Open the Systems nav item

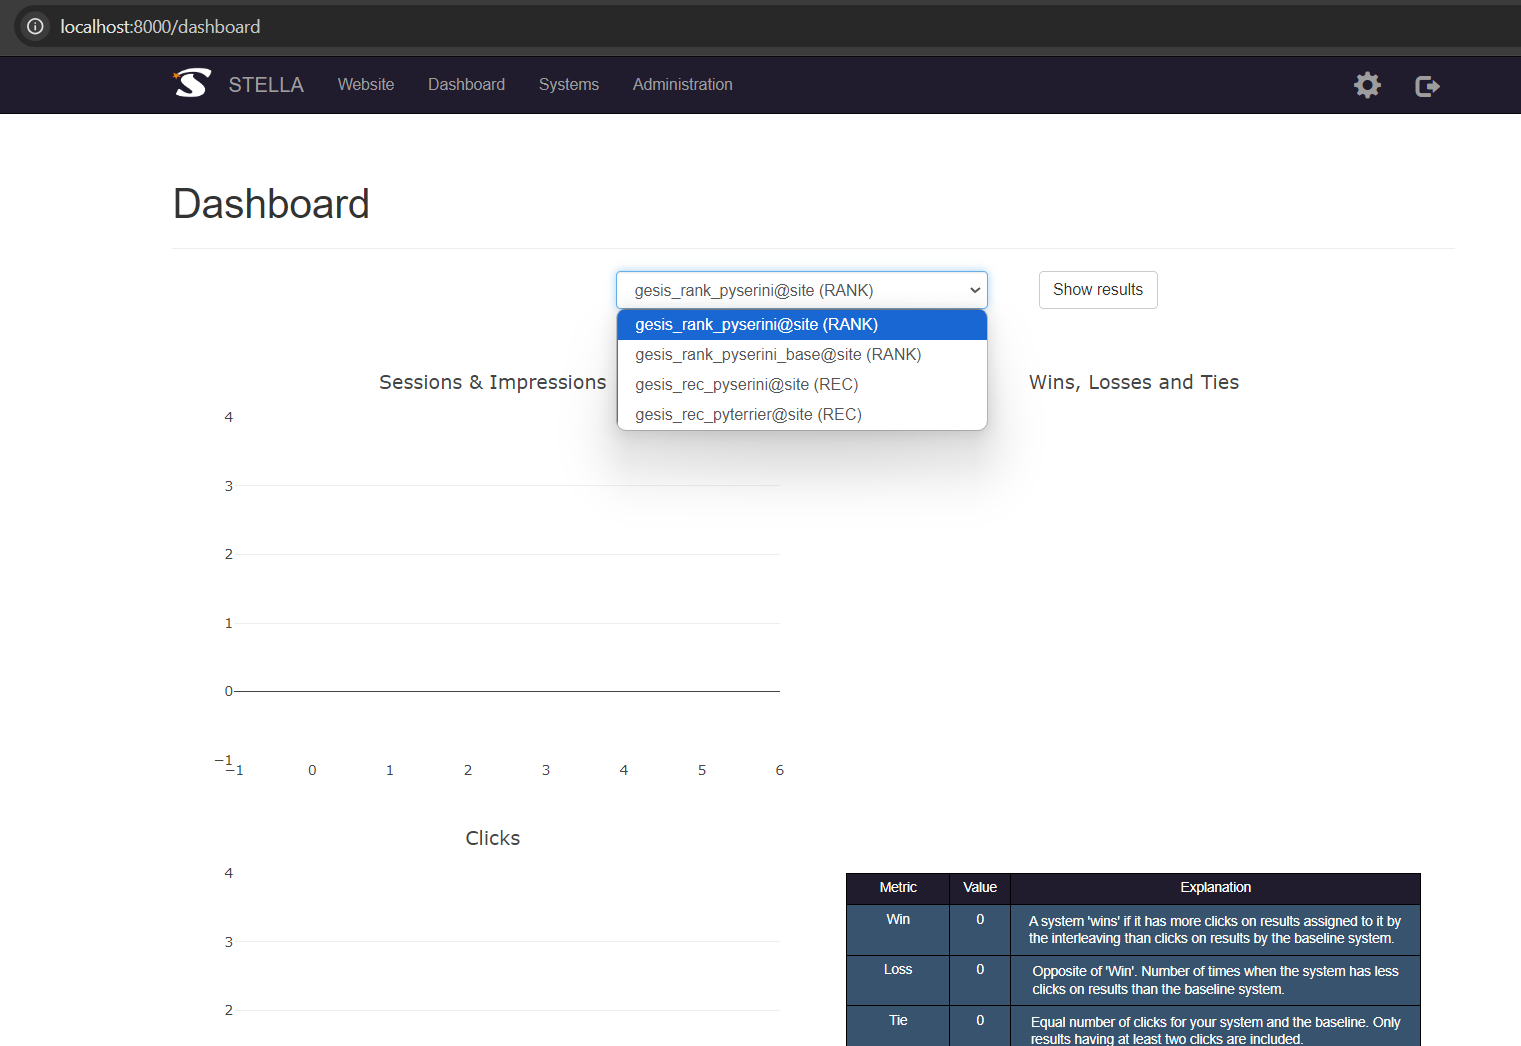click(568, 85)
